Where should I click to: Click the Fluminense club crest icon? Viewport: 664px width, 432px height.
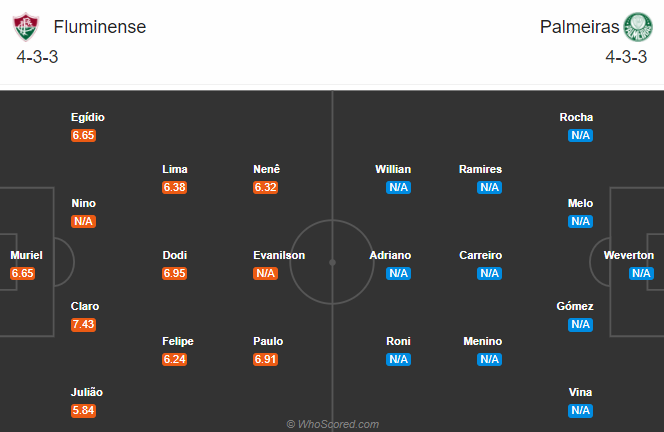click(x=26, y=27)
